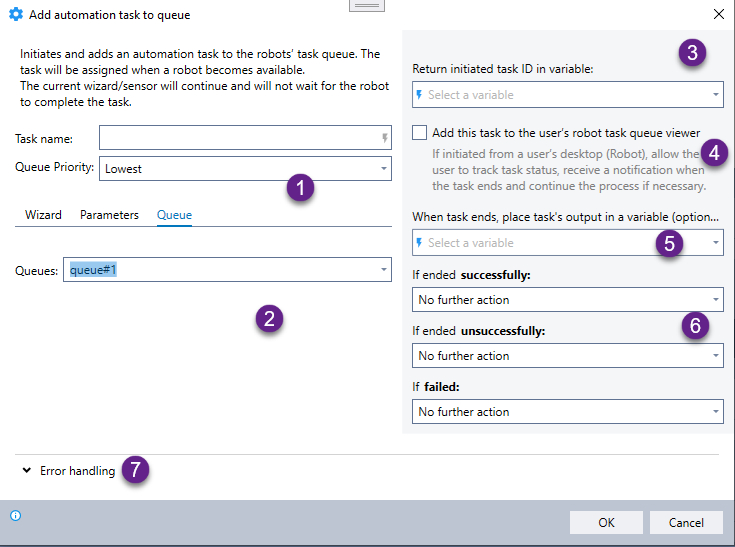Enable adding task to robot task queue viewer
This screenshot has width=735, height=547.
(x=420, y=133)
